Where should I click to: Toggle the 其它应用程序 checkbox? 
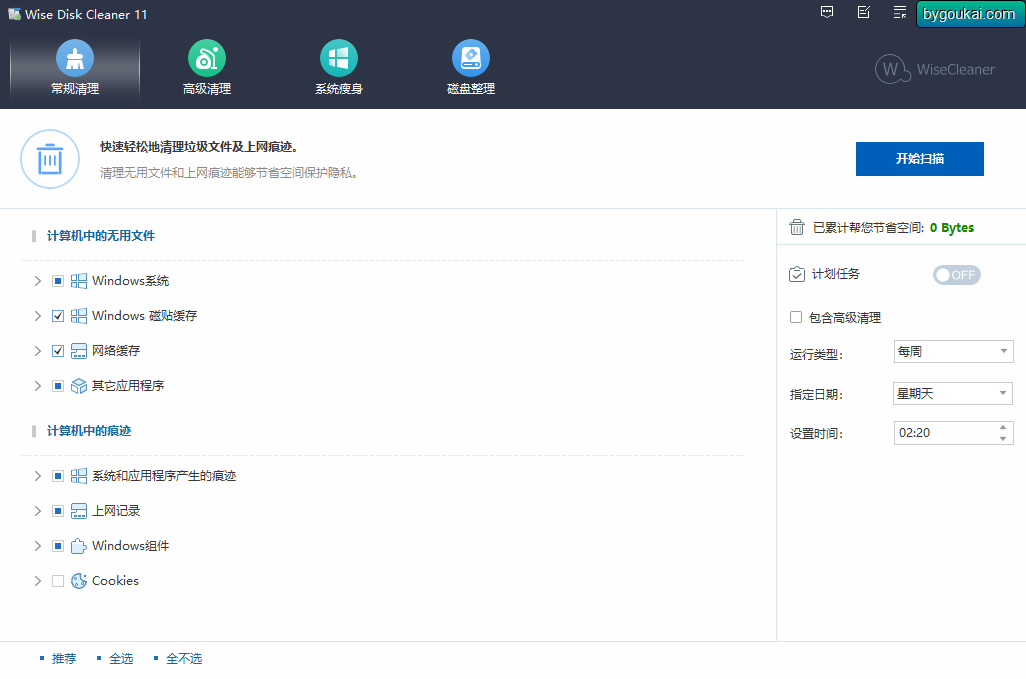[x=58, y=386]
